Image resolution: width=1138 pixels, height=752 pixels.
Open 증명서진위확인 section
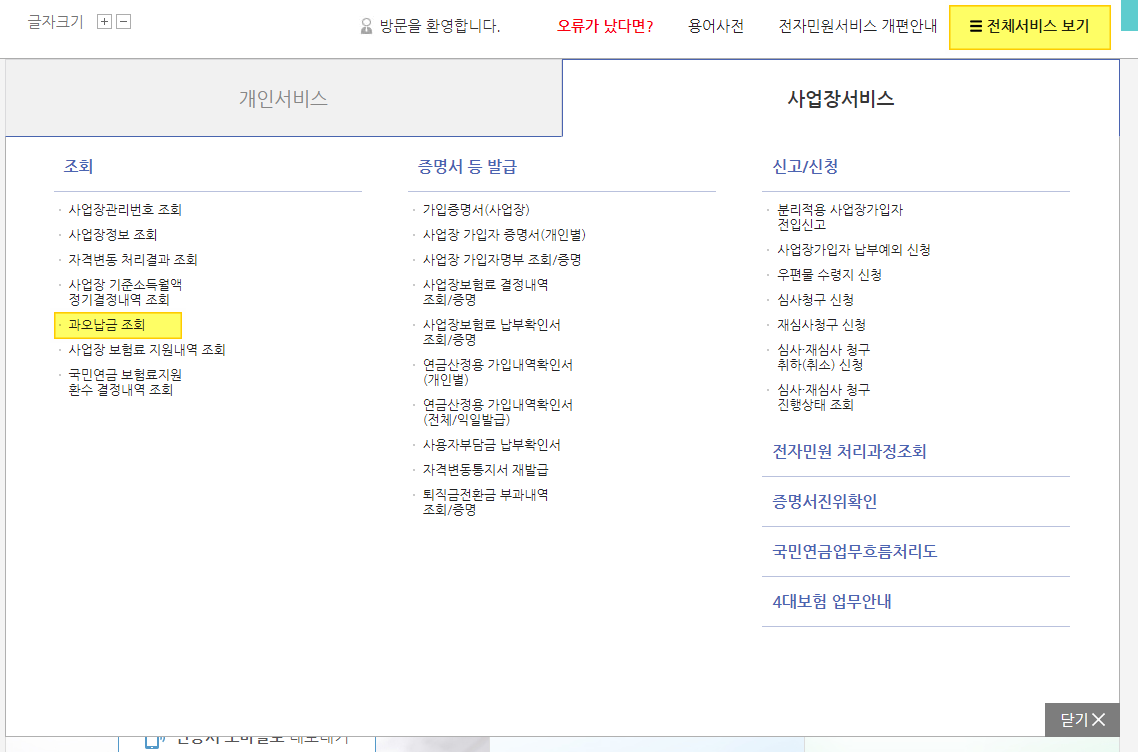point(824,502)
